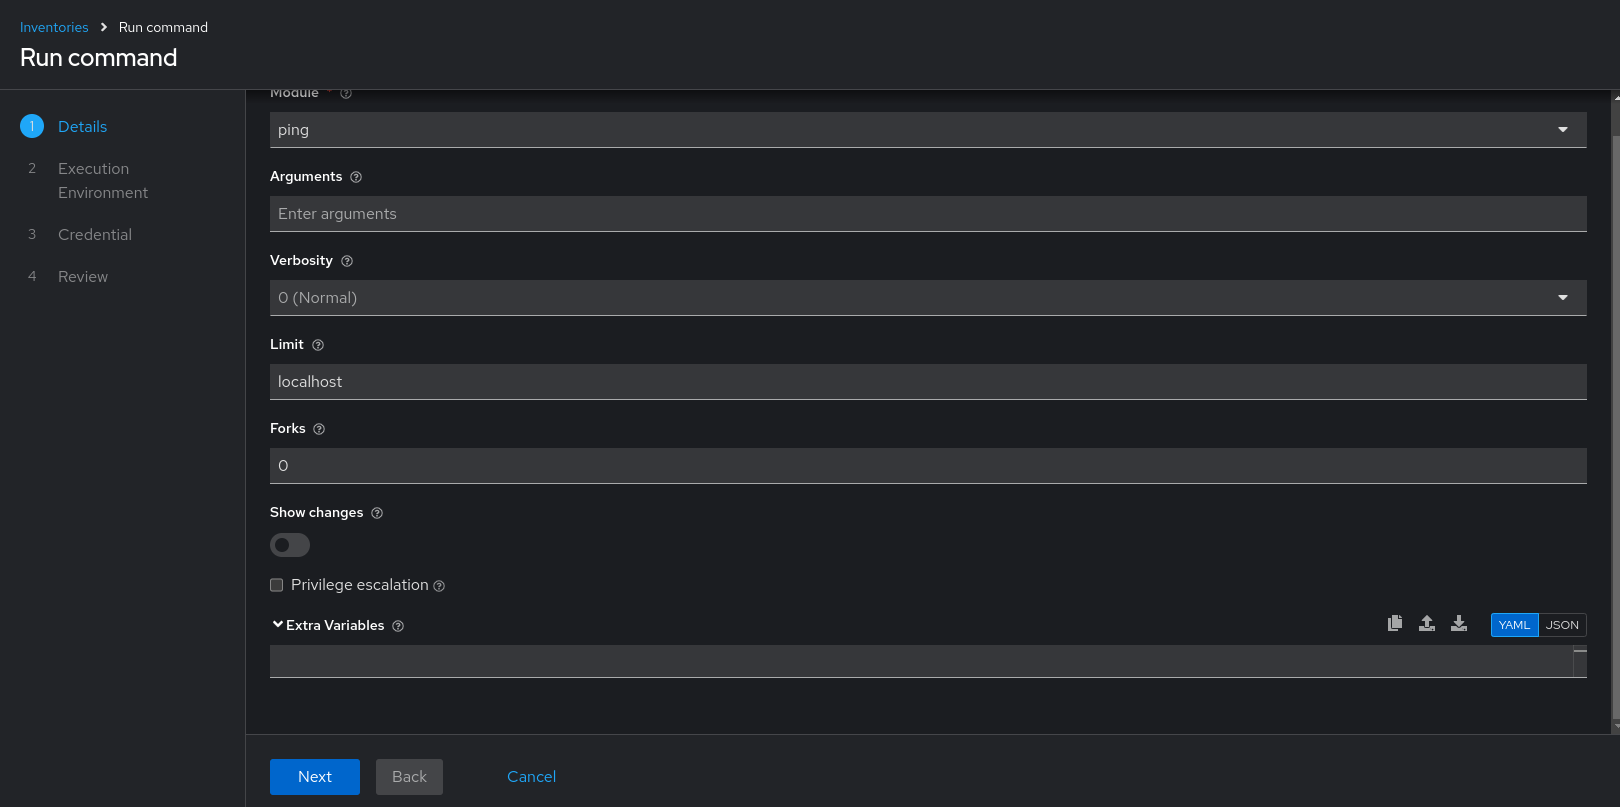The image size is (1620, 807).
Task: Click the Show changes help icon
Action: (x=377, y=513)
